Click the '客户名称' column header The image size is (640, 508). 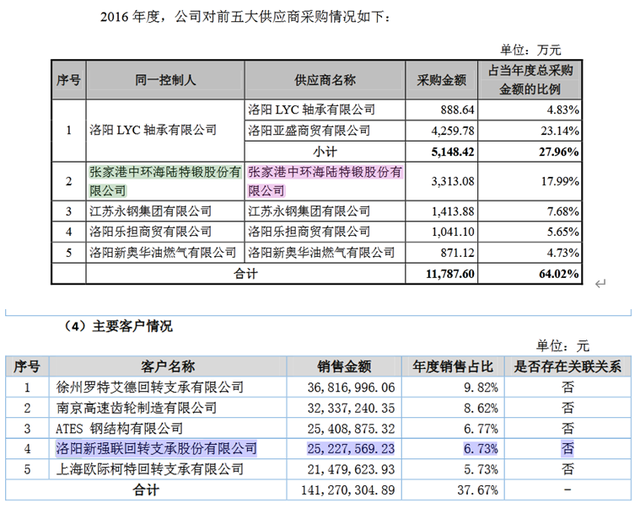(168, 366)
